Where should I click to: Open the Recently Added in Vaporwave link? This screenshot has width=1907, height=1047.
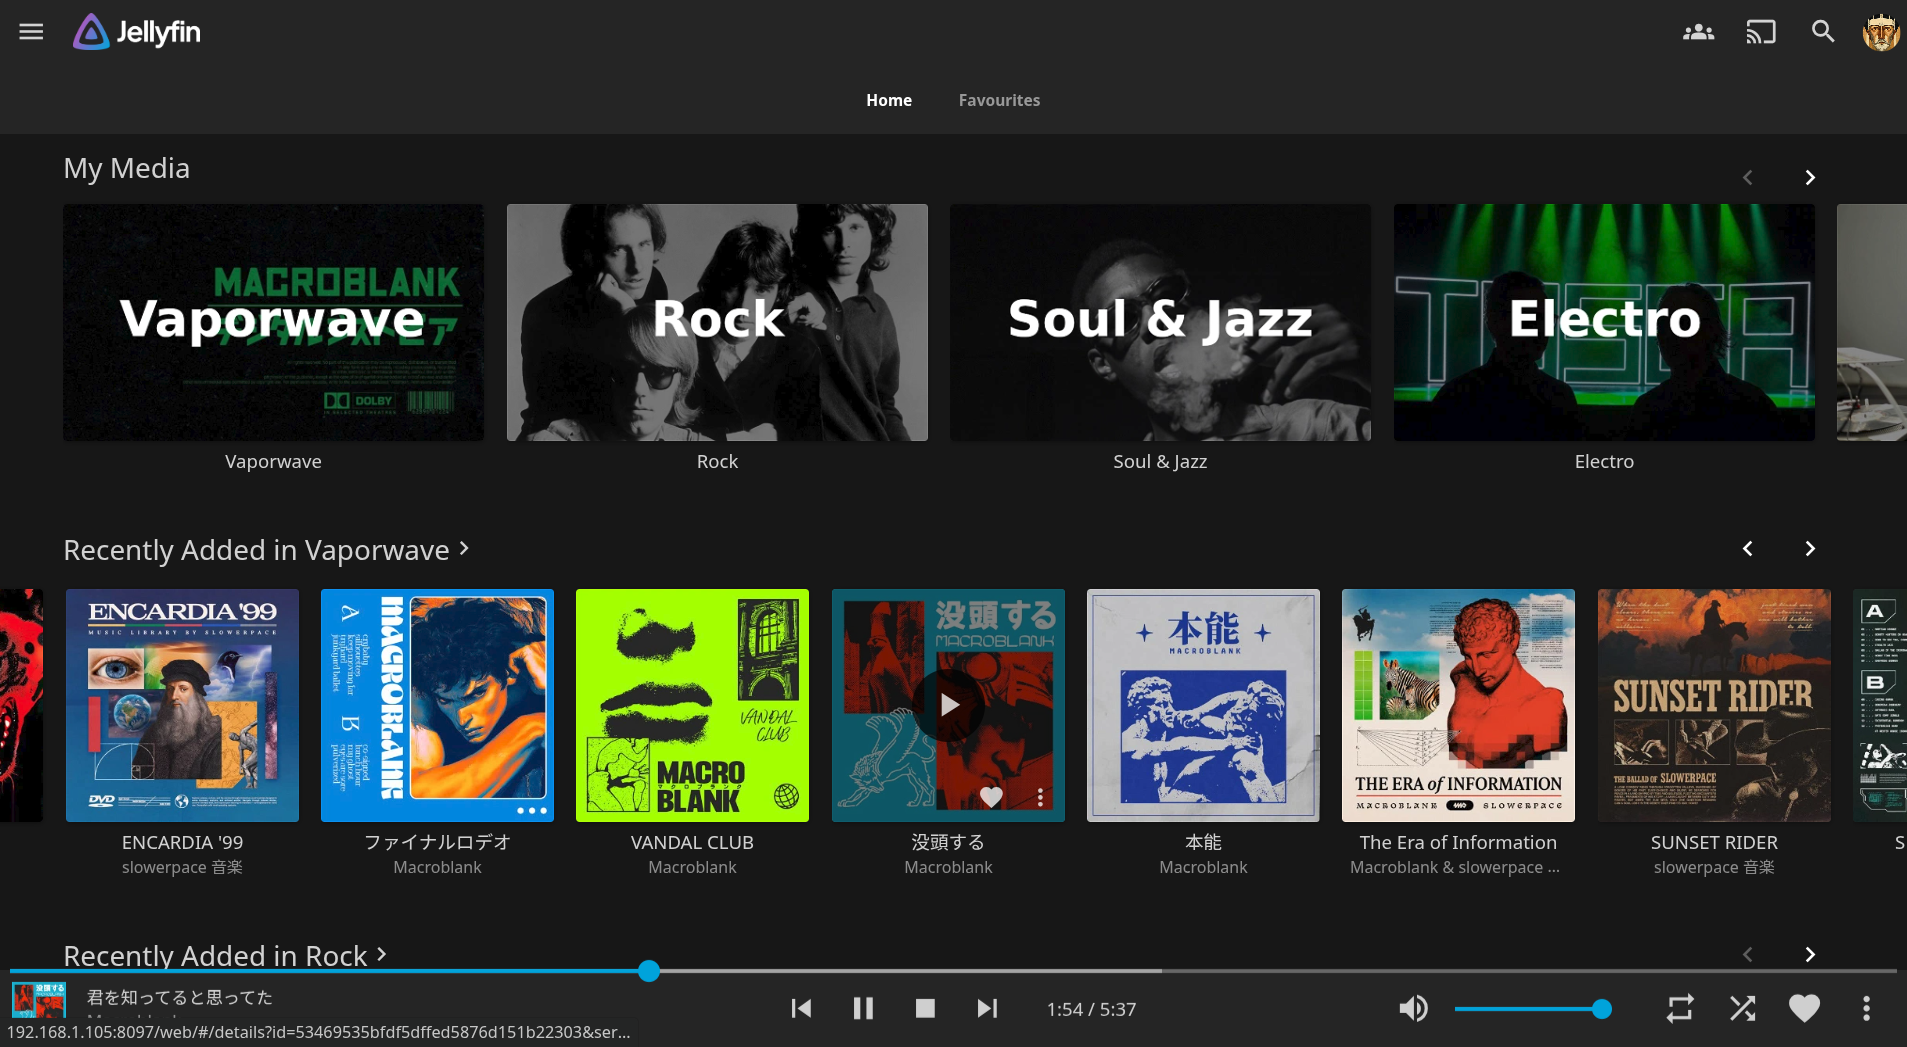pyautogui.click(x=266, y=550)
